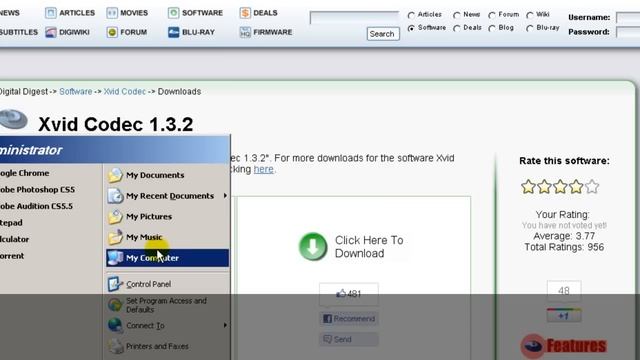Open uTorrent from Start menu
This screenshot has height=360, width=640.
(12, 256)
